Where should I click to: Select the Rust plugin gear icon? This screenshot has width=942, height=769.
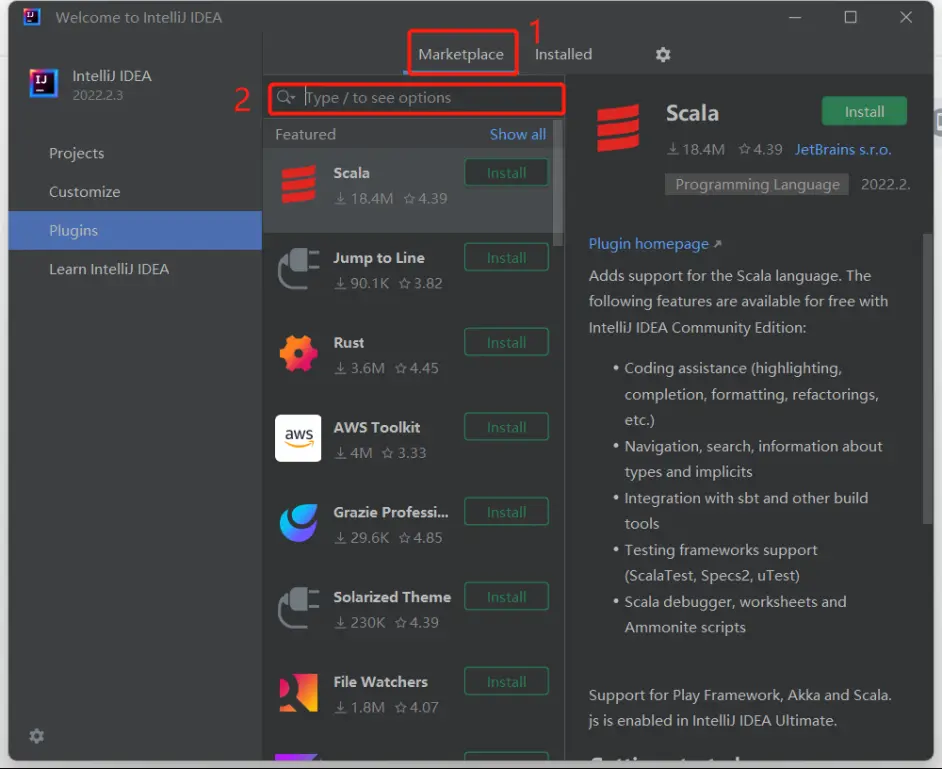click(x=299, y=353)
